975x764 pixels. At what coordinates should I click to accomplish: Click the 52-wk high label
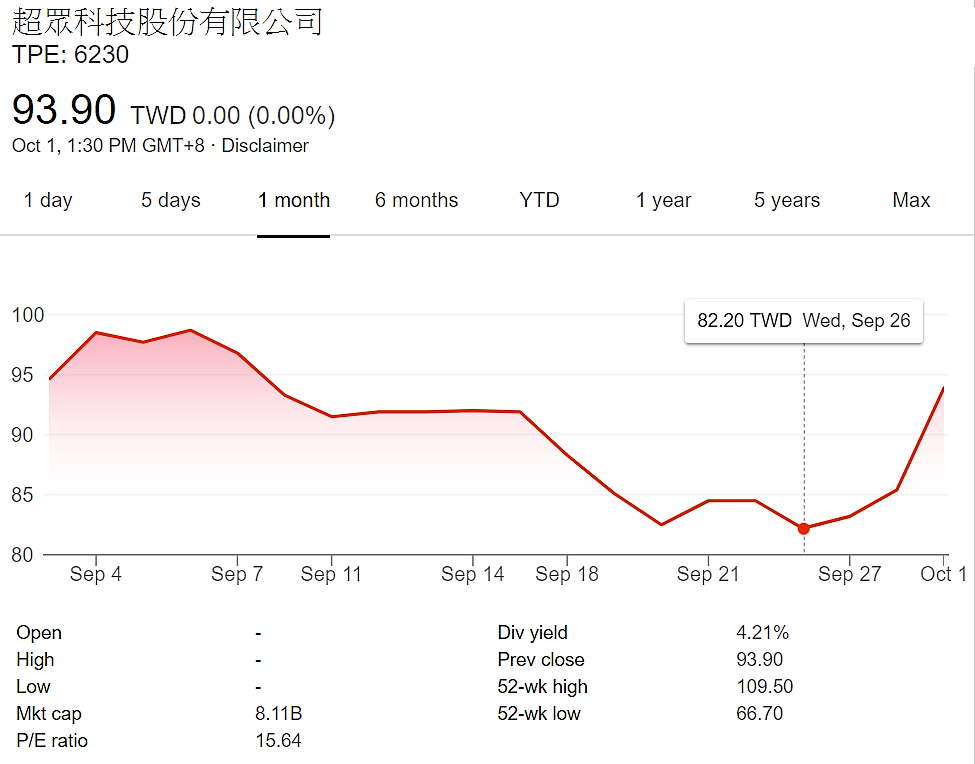[542, 687]
